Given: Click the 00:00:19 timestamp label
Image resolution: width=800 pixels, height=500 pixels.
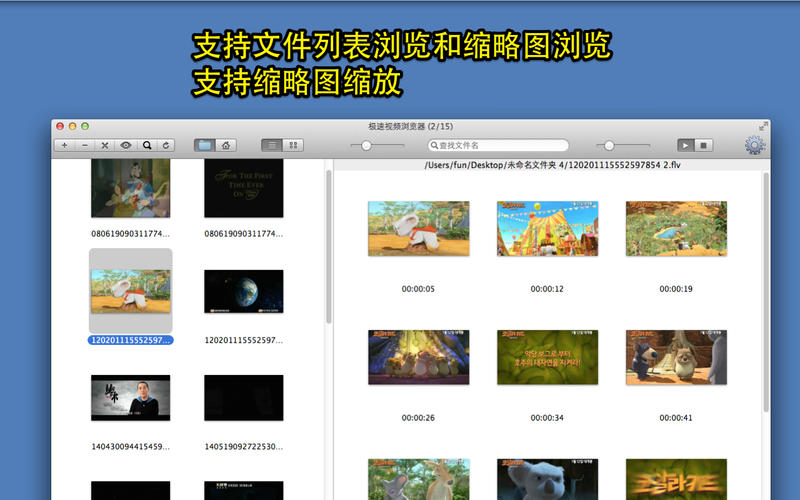Looking at the screenshot, I should [x=676, y=289].
